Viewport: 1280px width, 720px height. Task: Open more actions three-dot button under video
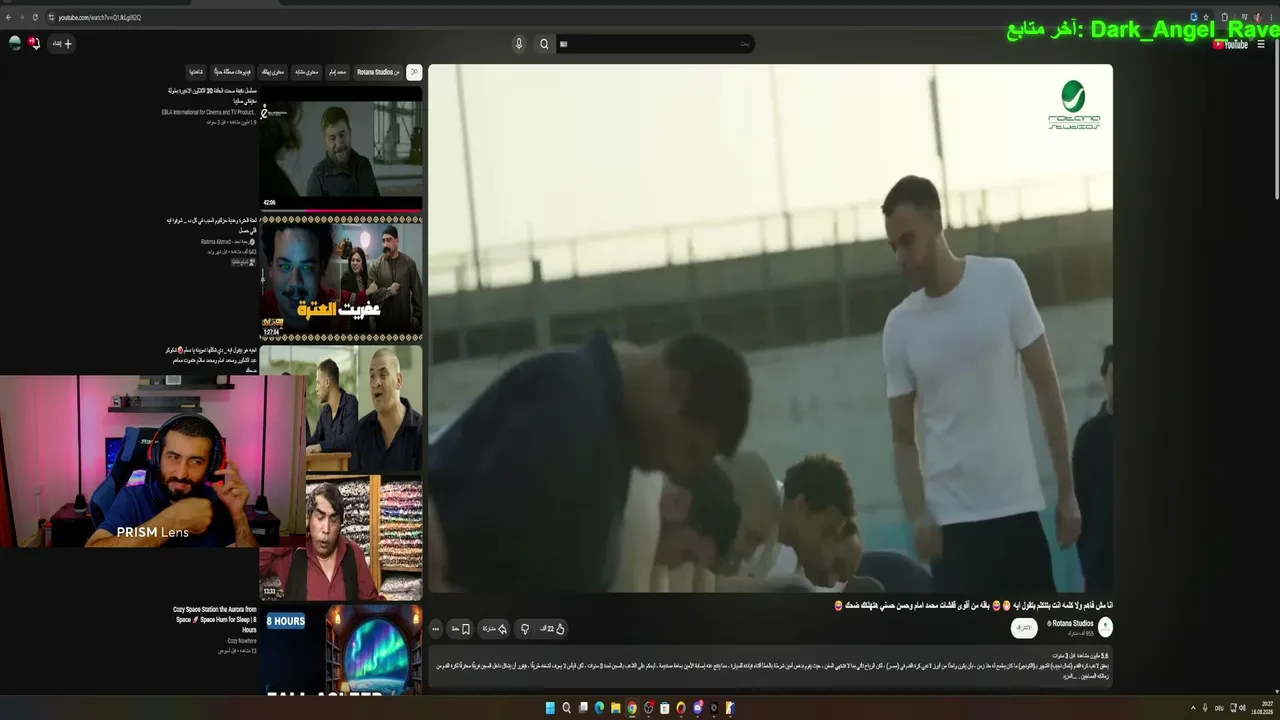click(435, 629)
